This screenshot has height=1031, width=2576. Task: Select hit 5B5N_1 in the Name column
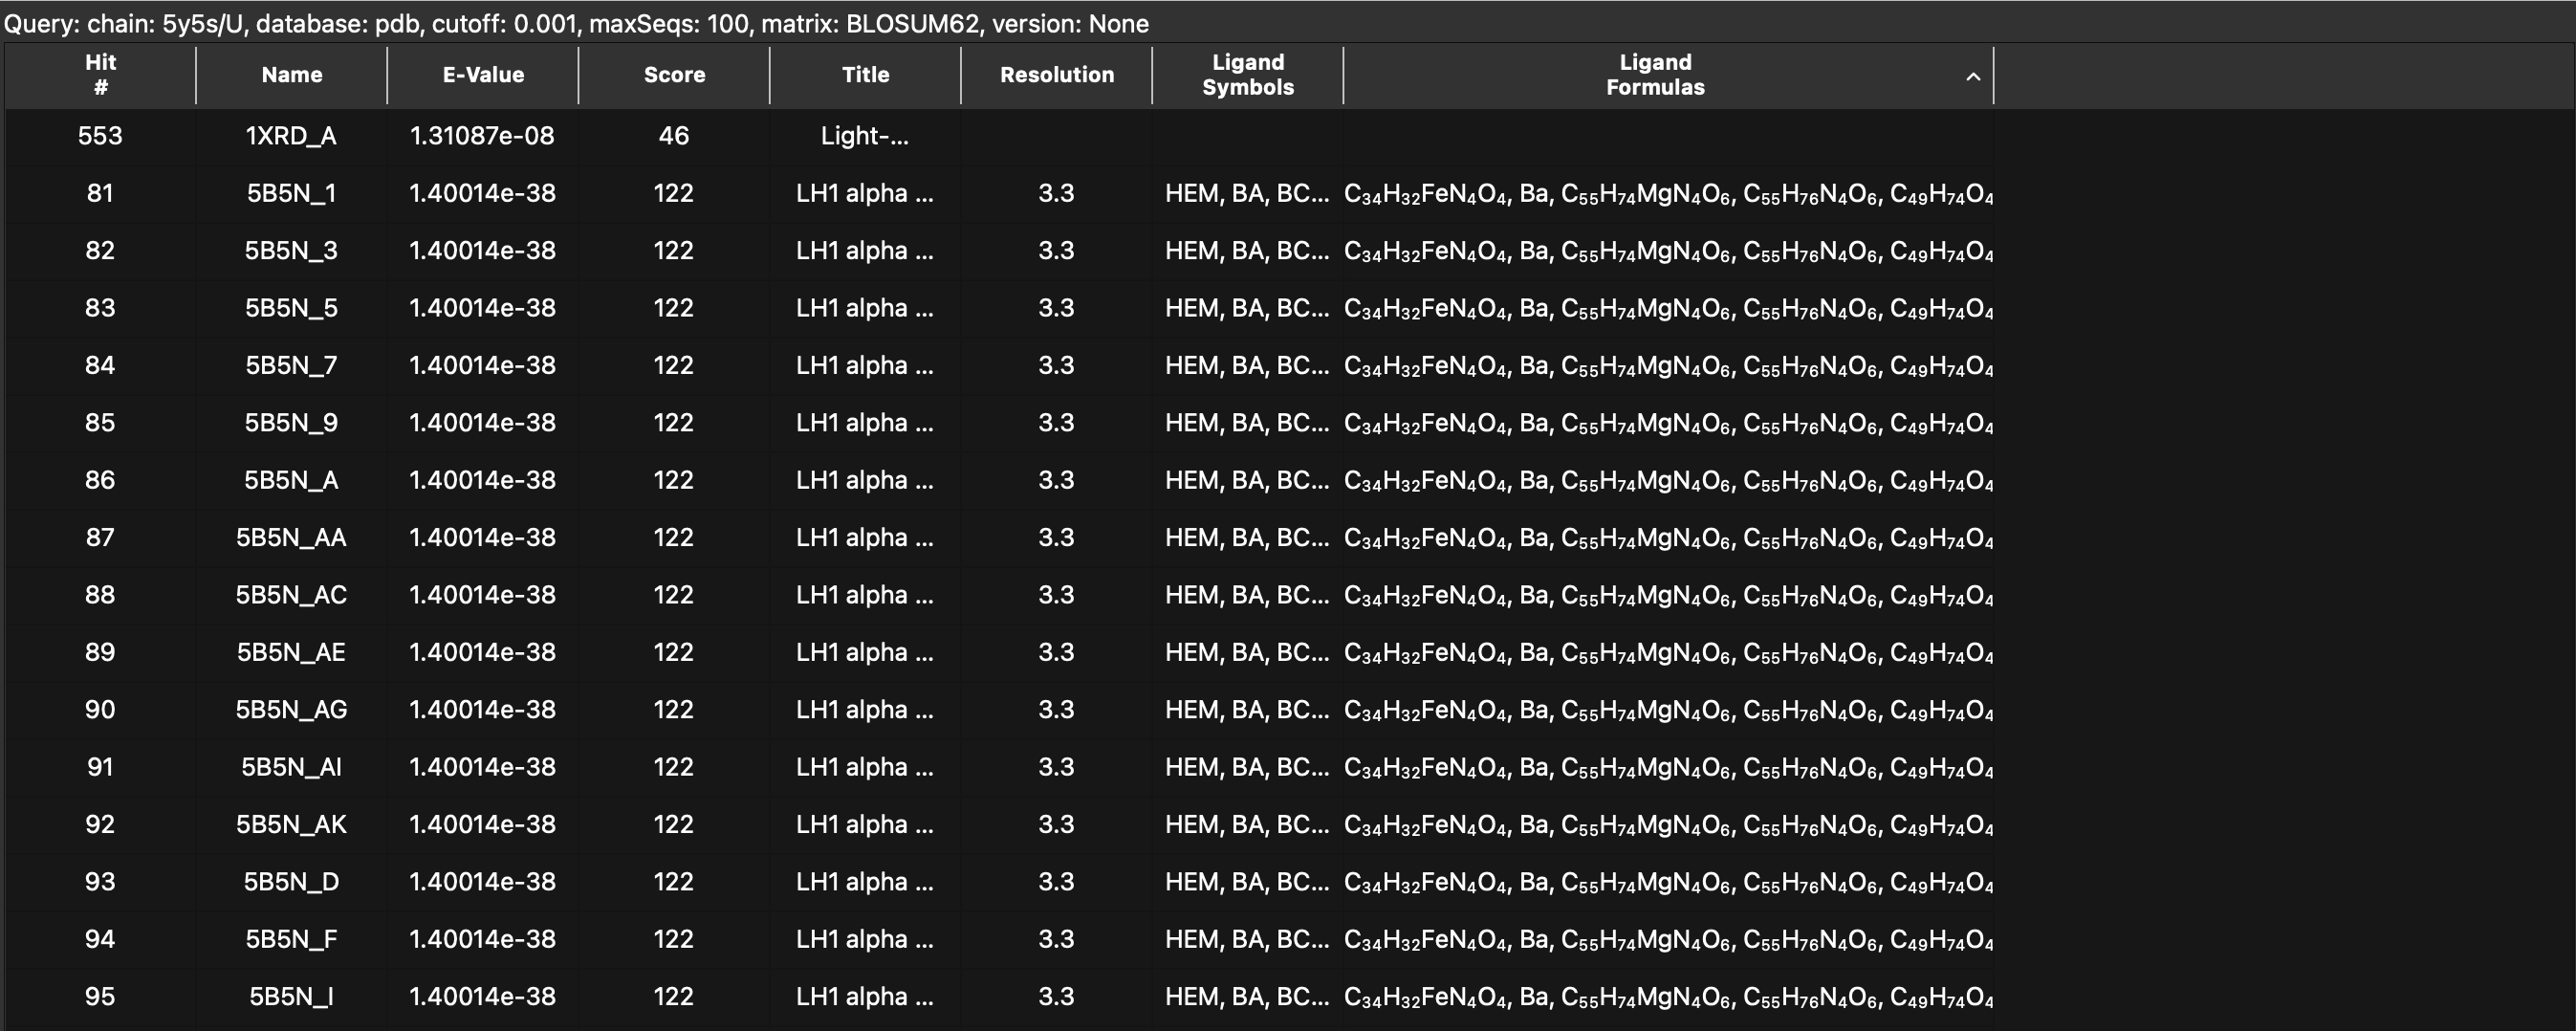click(291, 193)
